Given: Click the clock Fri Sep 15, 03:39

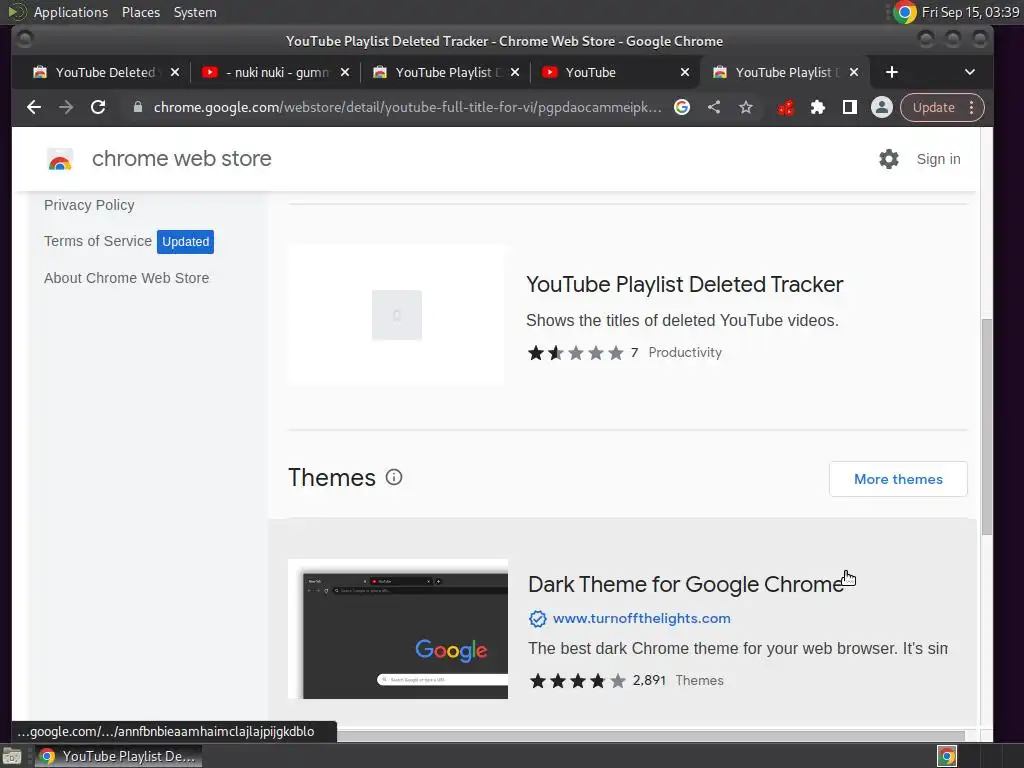Looking at the screenshot, I should 970,12.
